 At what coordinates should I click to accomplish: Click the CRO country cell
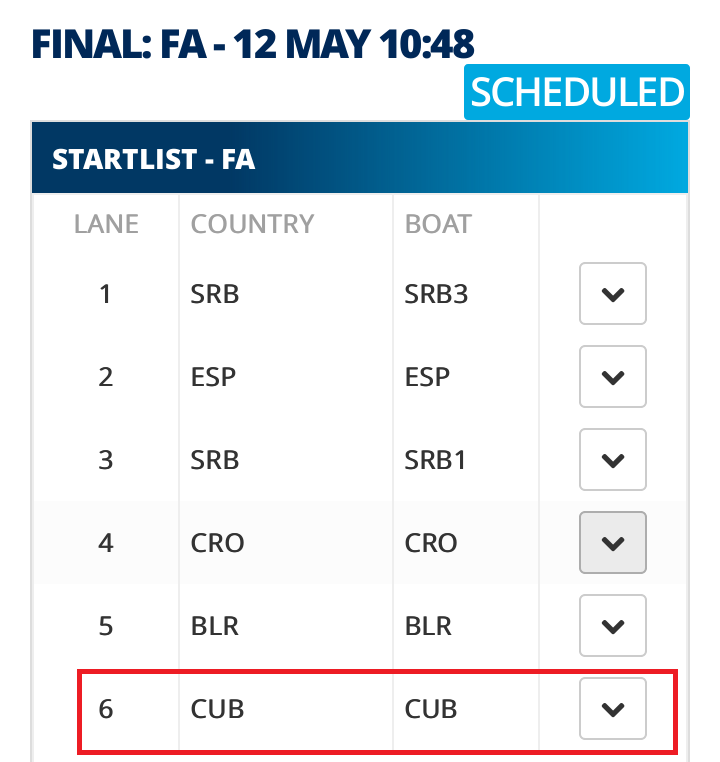pos(286,543)
